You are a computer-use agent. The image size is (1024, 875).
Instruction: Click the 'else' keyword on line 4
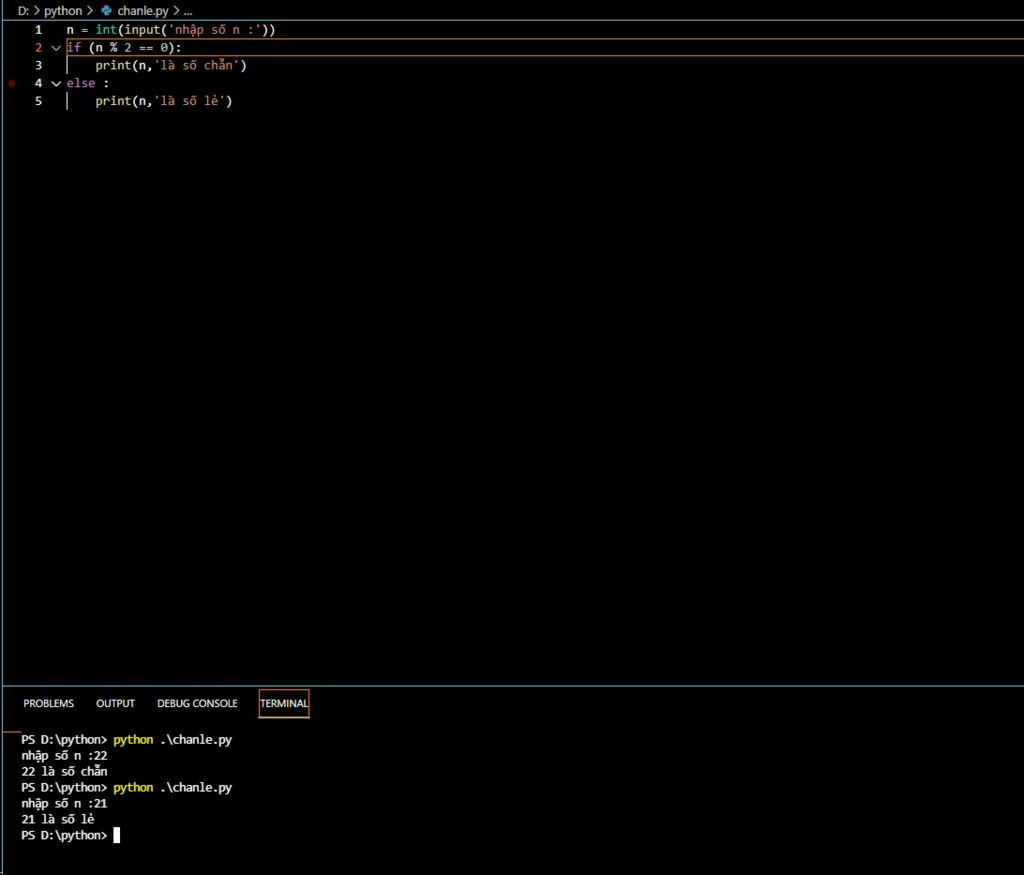click(80, 83)
